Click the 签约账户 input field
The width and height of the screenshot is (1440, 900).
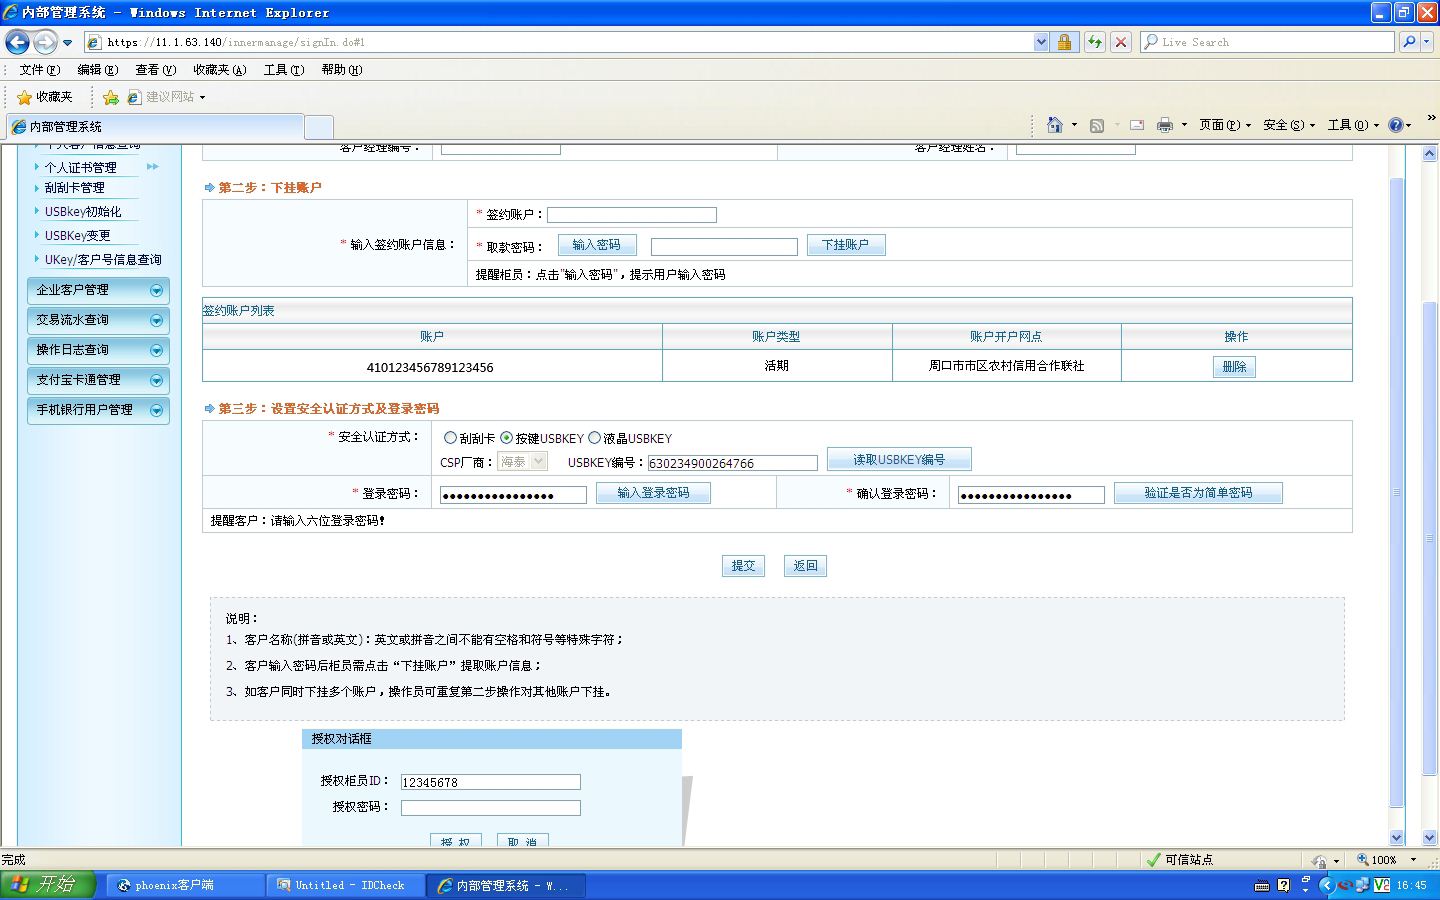(632, 215)
